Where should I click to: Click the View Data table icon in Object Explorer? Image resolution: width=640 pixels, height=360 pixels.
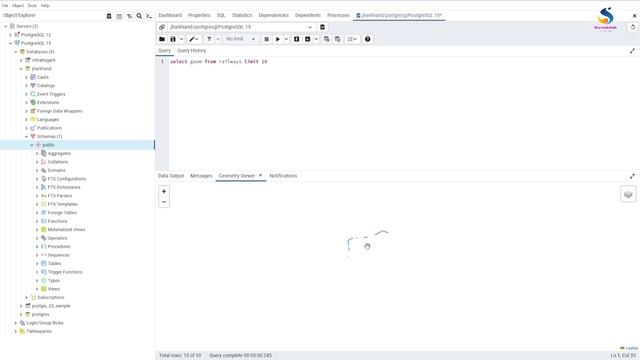(x=119, y=16)
